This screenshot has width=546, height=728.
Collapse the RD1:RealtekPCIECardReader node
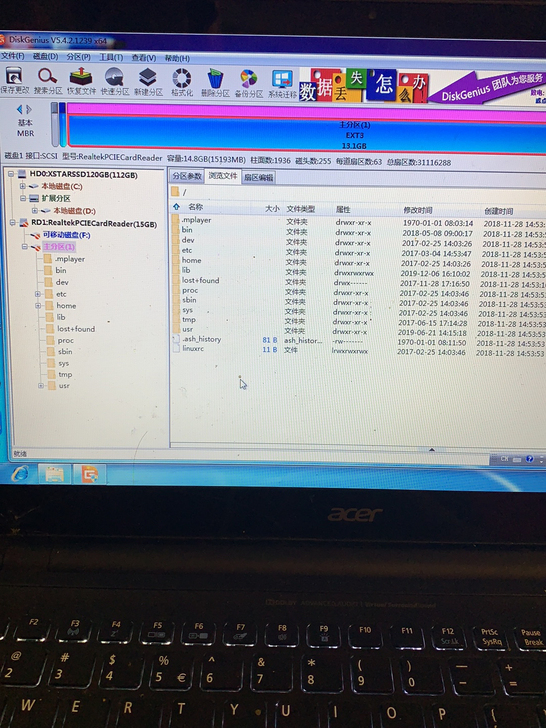(x=13, y=223)
